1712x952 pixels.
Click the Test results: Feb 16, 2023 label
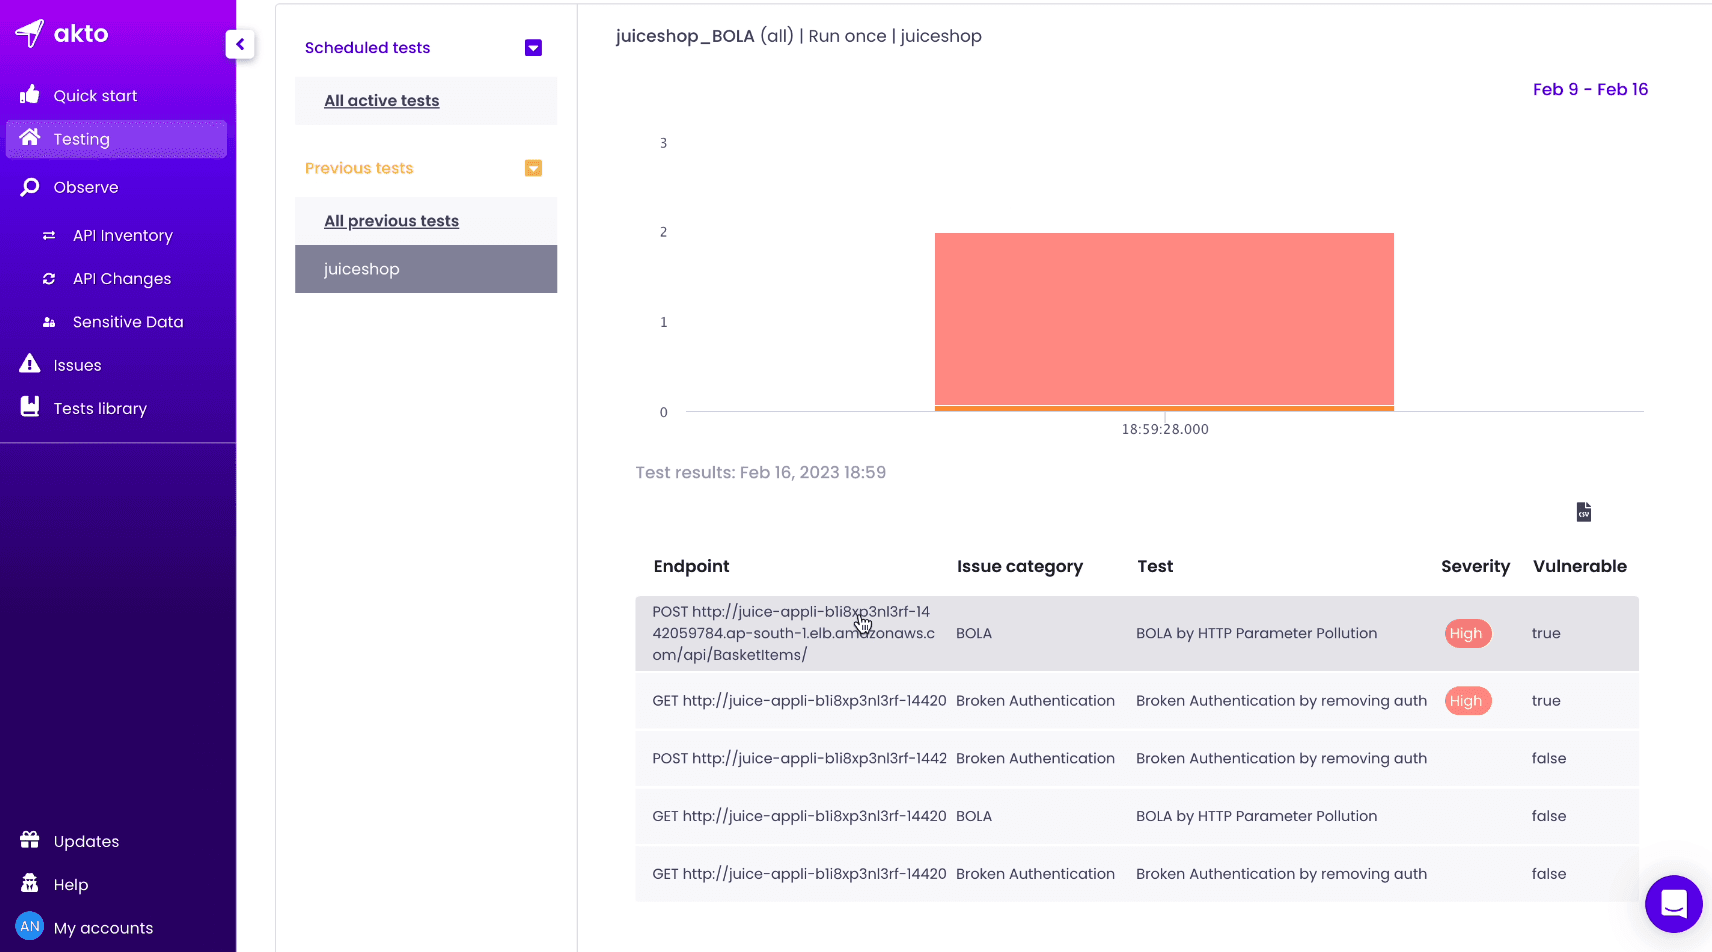[x=760, y=472]
